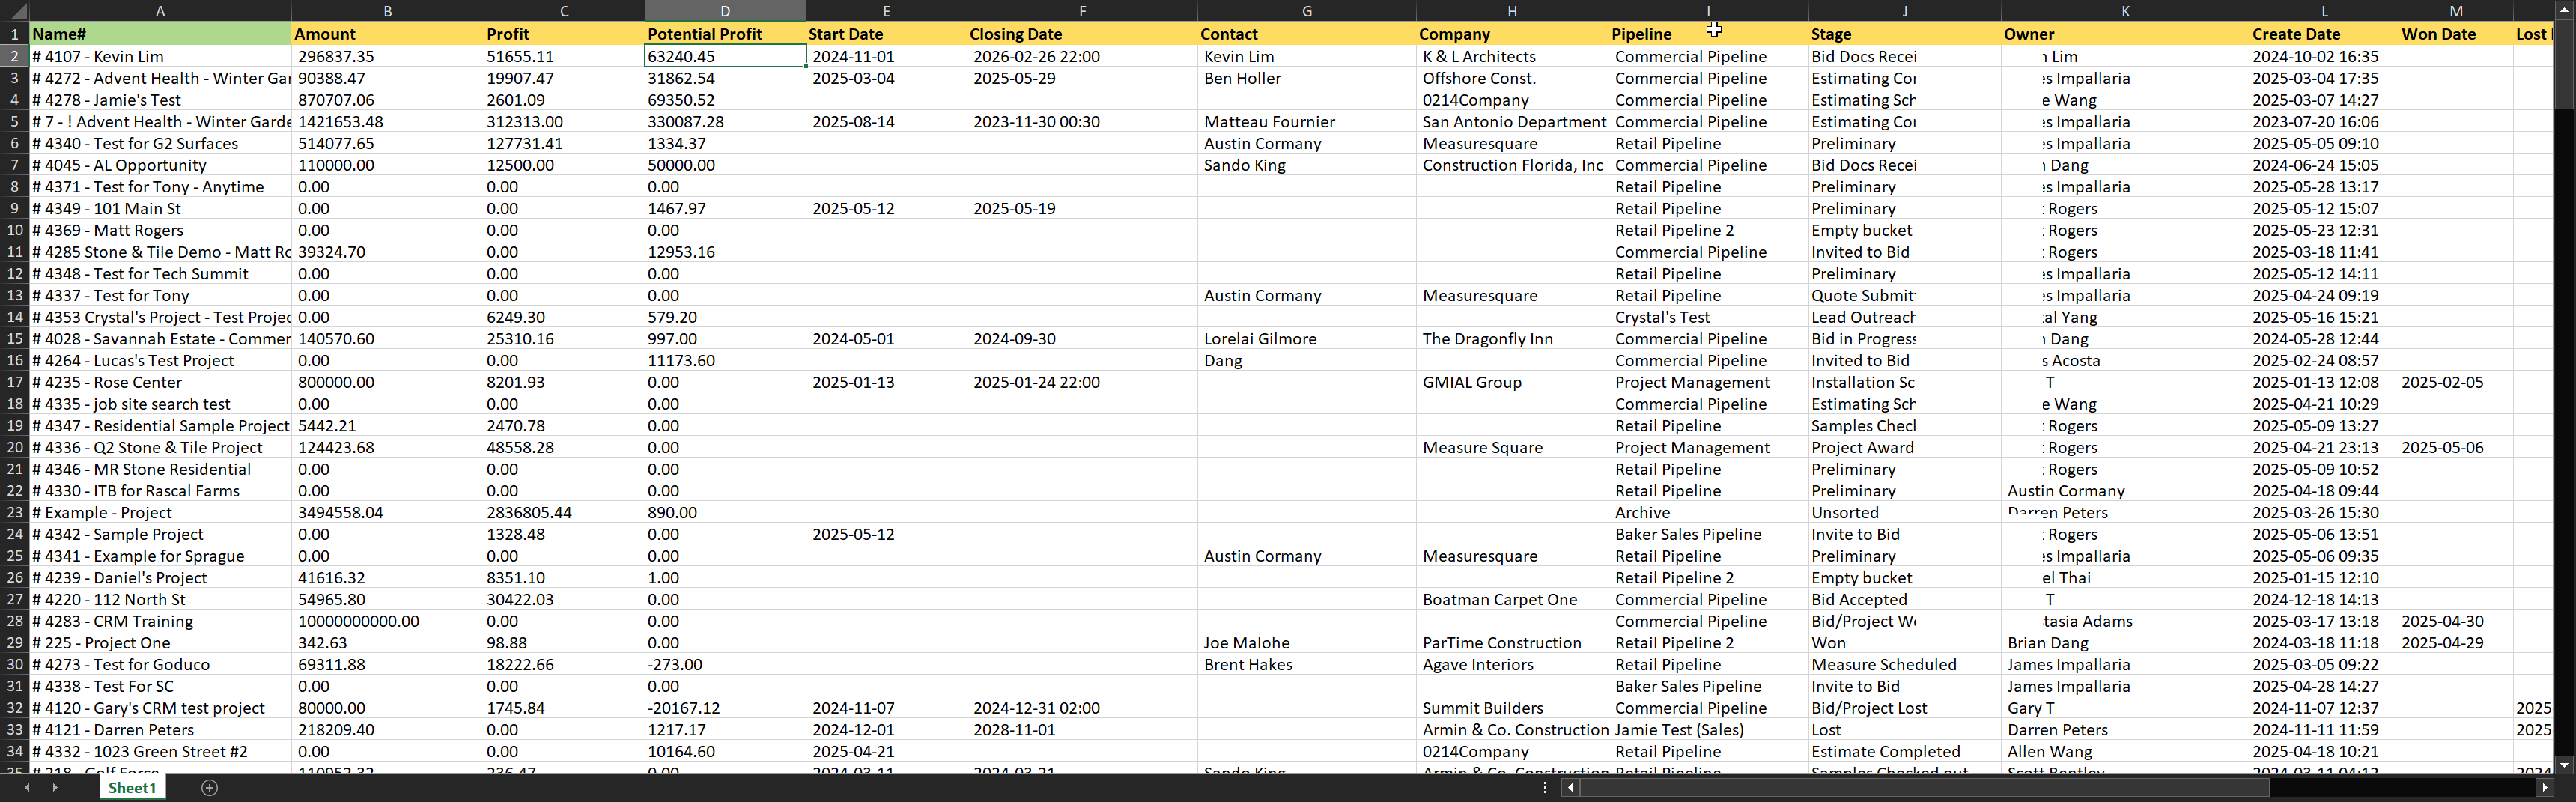Select the Closing Date header cell
The height and width of the screenshot is (802, 2576).
1082,34
